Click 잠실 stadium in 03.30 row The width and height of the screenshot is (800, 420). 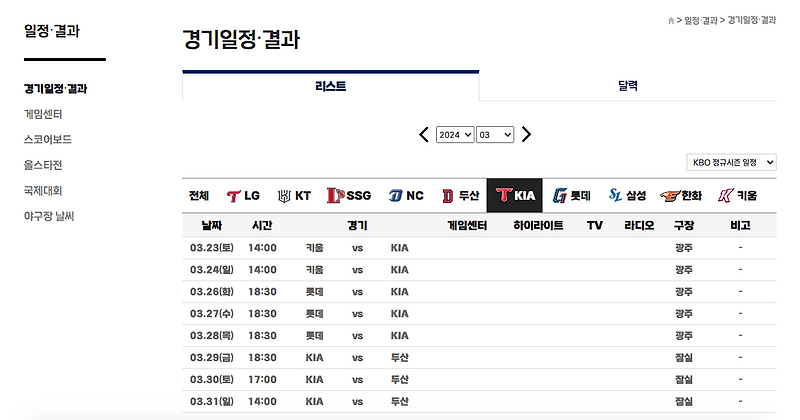(x=684, y=380)
